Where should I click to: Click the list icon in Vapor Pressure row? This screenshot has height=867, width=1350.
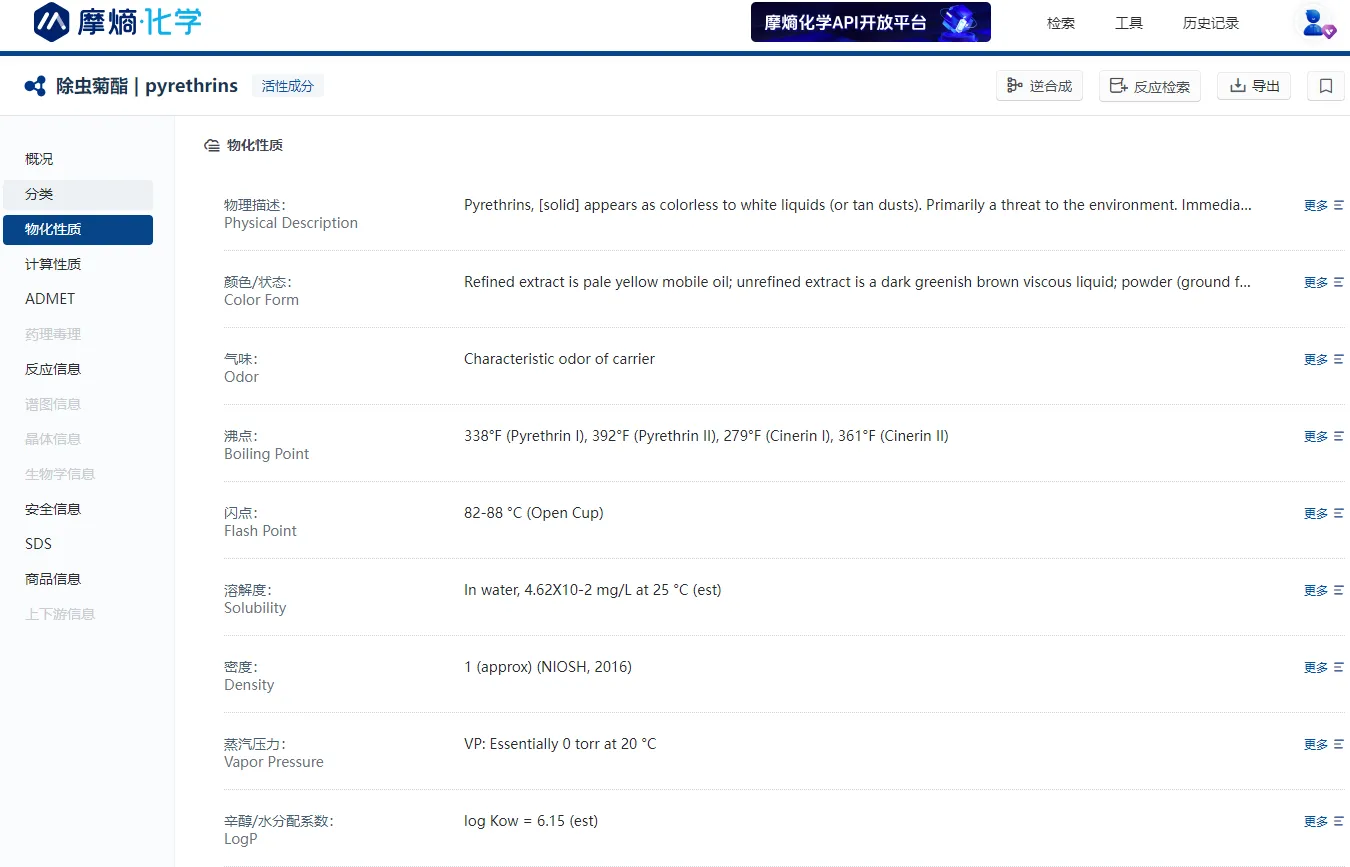click(x=1339, y=744)
